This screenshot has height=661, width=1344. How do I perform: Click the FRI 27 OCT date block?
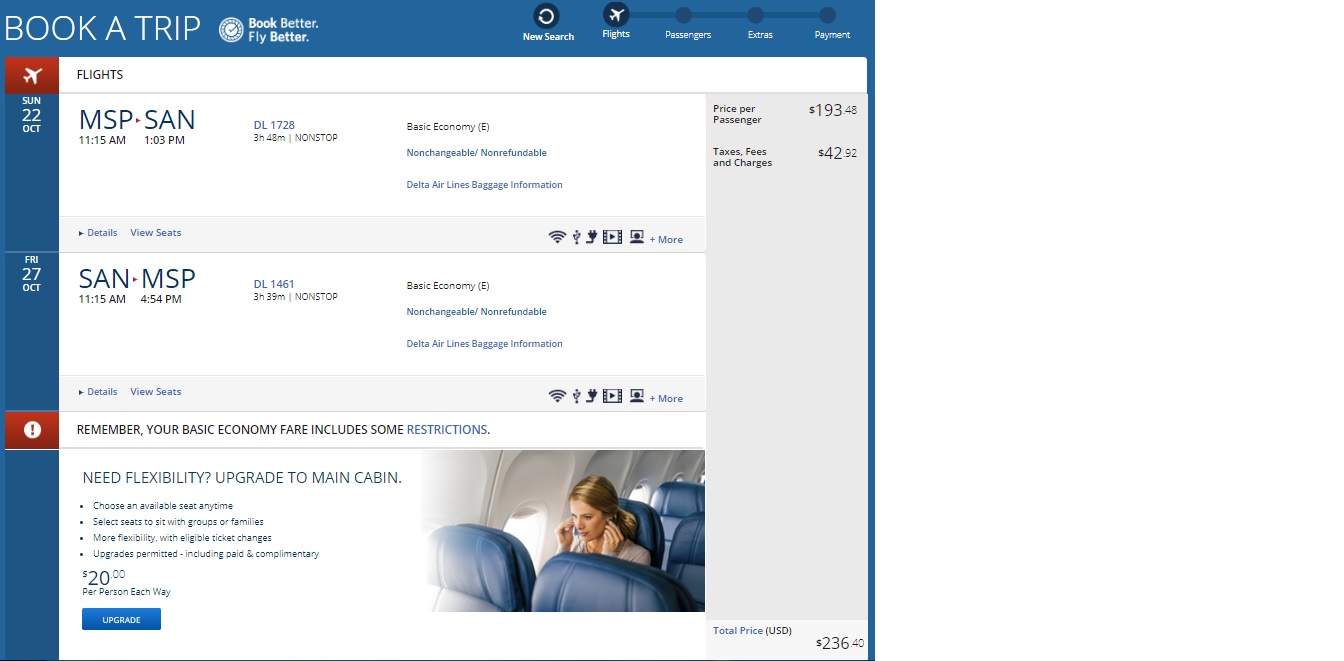tap(31, 274)
